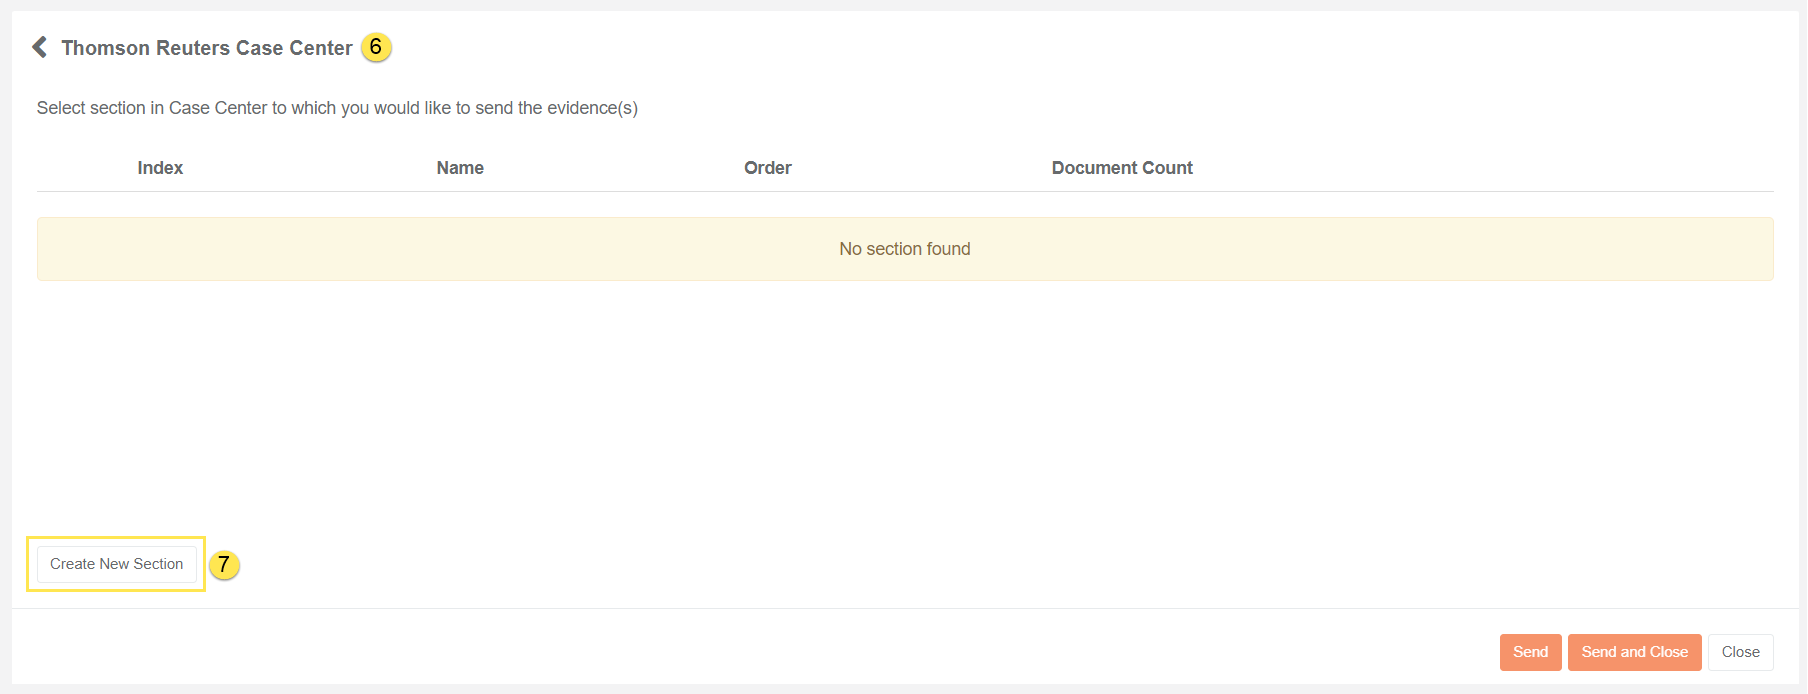The image size is (1808, 694).
Task: Click the blank title area right of badge 6
Action: tap(1000, 48)
